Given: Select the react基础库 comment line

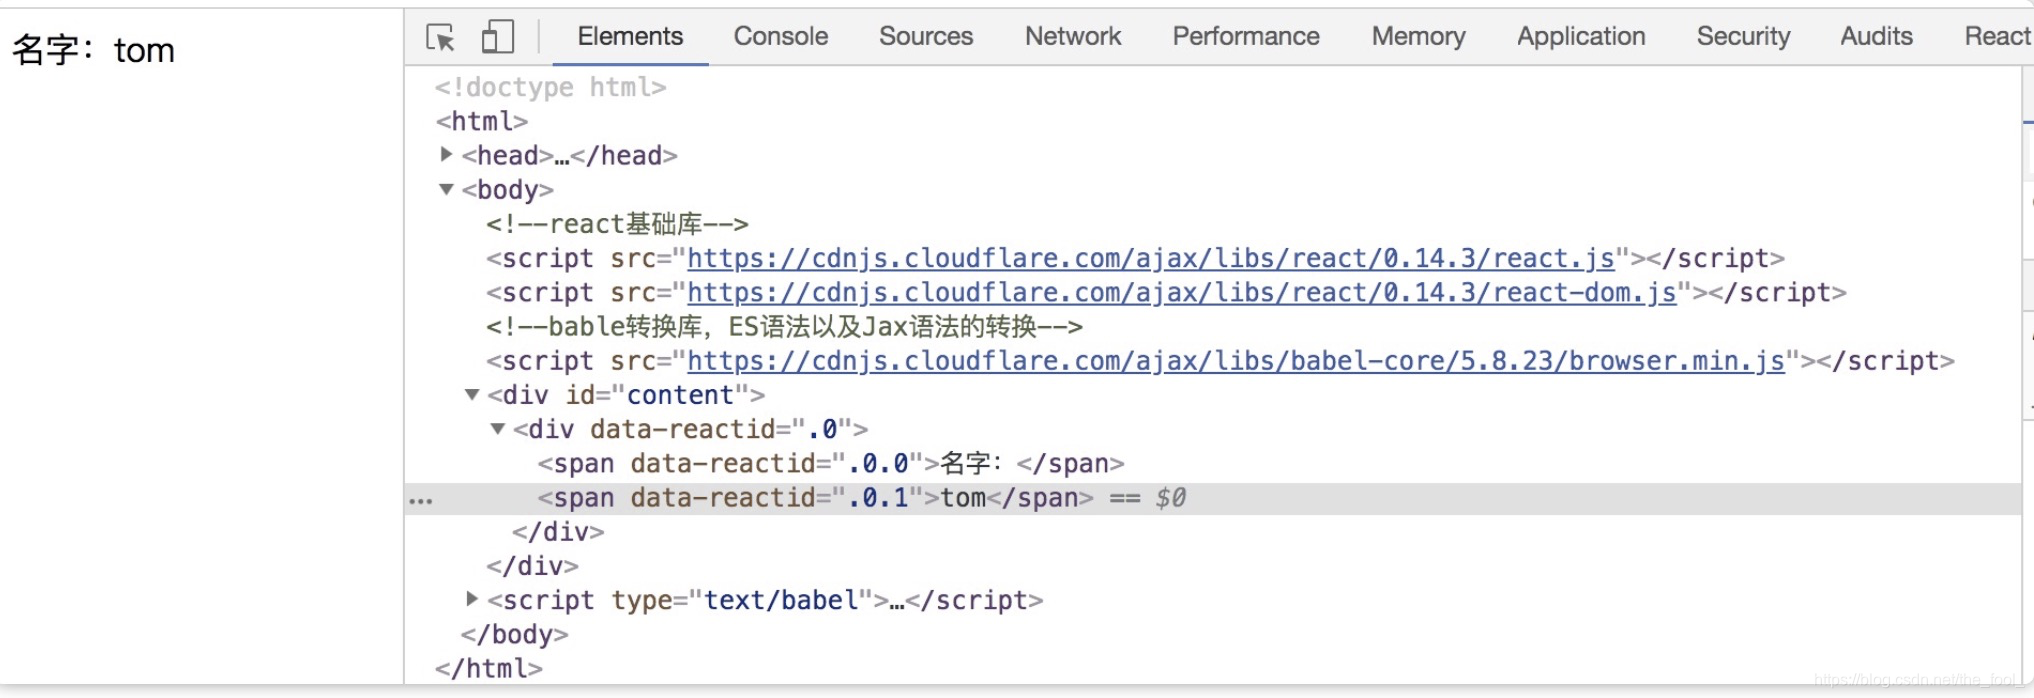Looking at the screenshot, I should pos(618,224).
